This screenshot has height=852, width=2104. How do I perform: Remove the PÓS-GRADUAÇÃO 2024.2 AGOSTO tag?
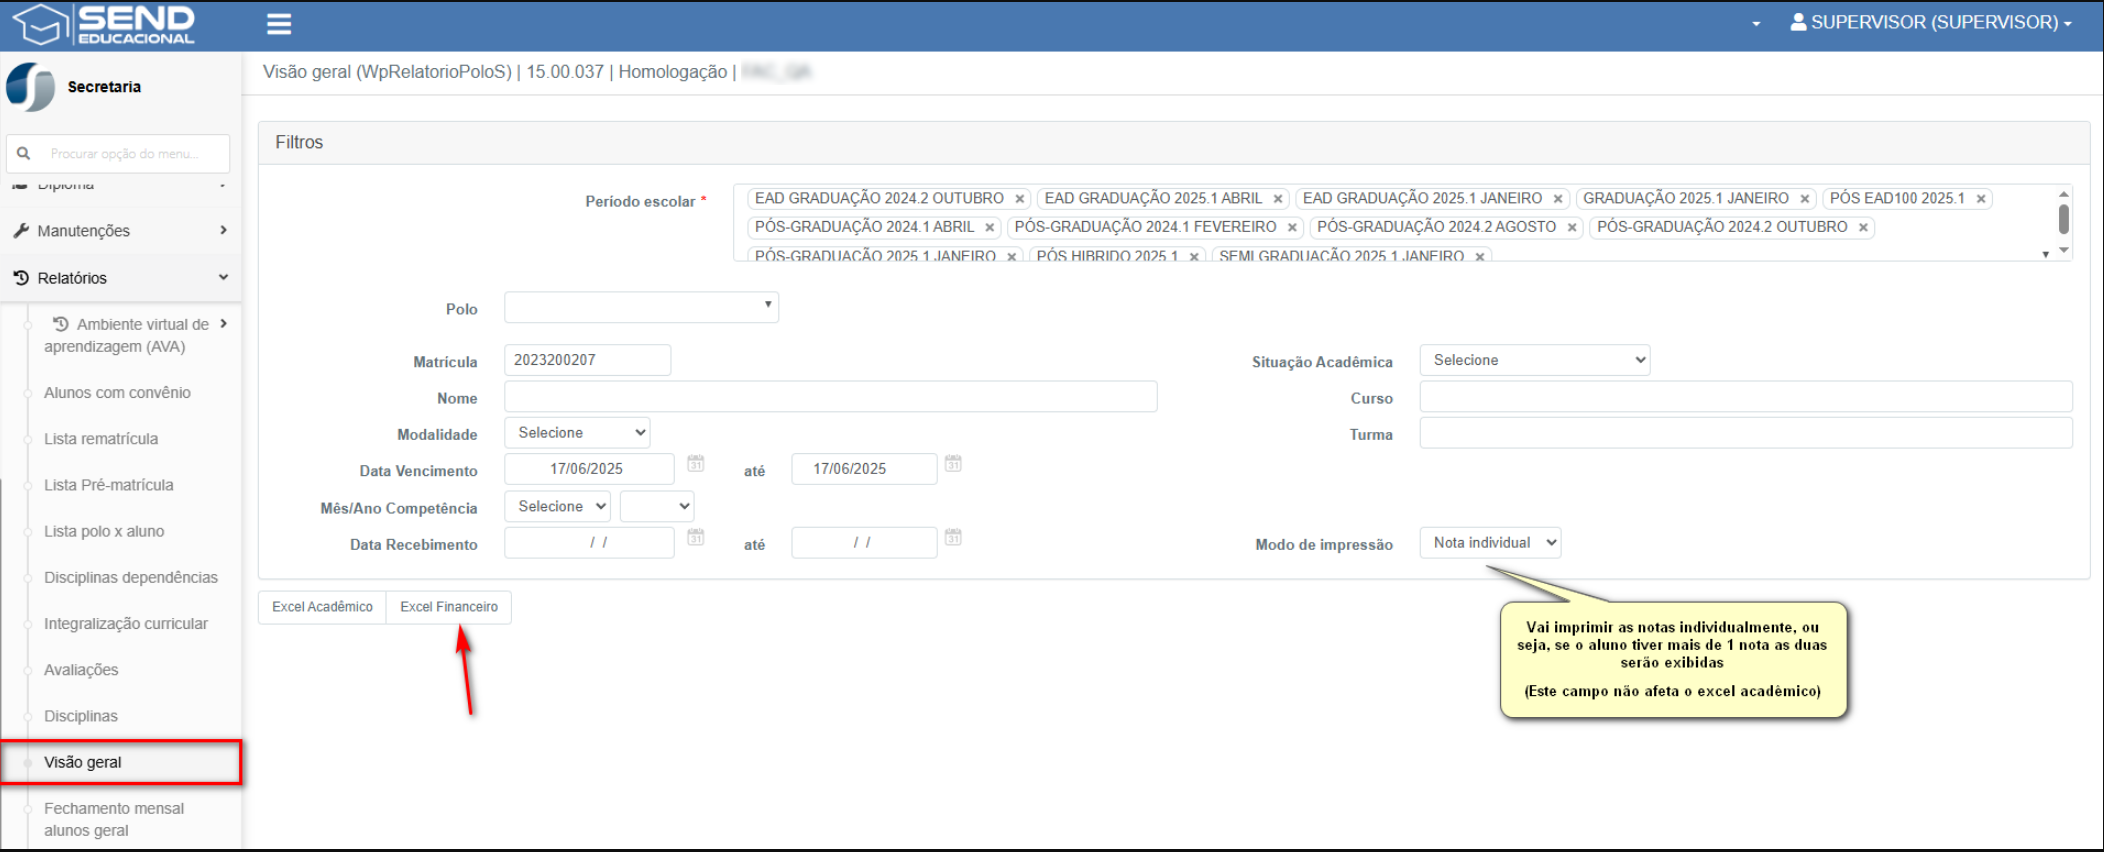(x=1572, y=228)
